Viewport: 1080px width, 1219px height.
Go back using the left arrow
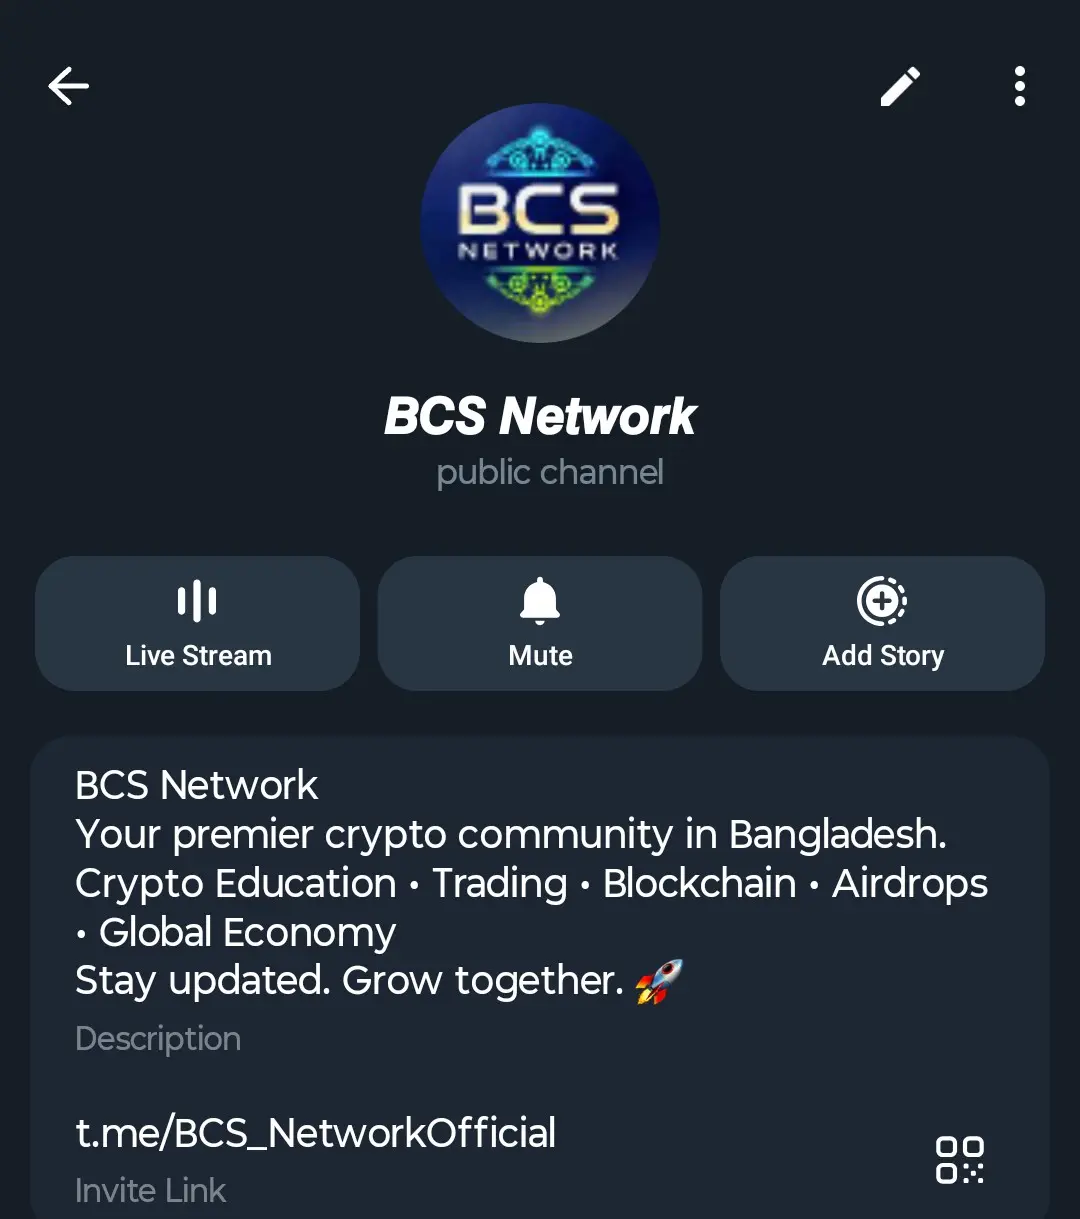click(68, 86)
